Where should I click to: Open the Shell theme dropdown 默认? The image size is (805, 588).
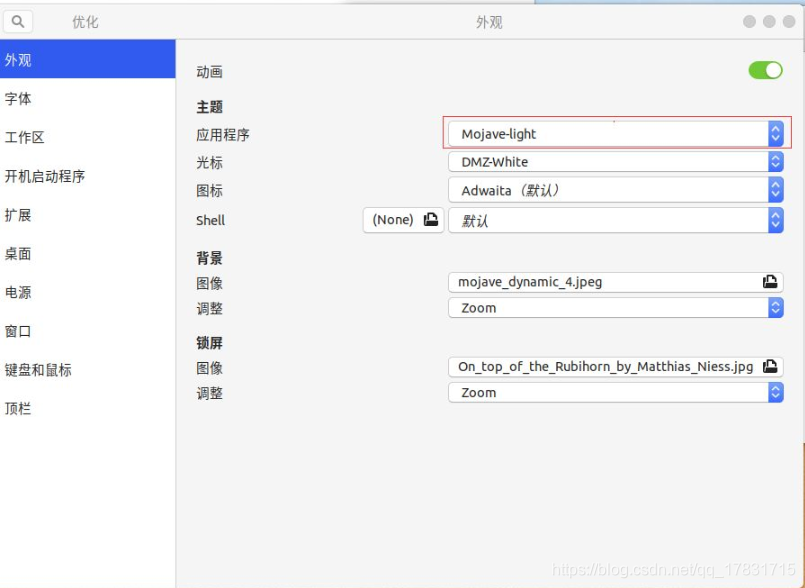point(616,220)
